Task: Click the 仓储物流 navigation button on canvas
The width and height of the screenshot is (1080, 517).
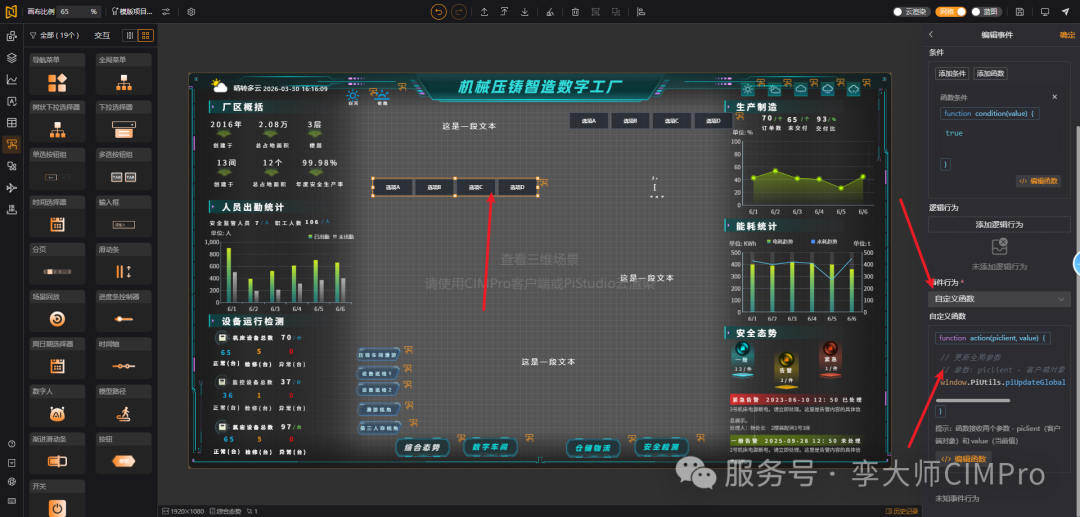Action: (593, 447)
